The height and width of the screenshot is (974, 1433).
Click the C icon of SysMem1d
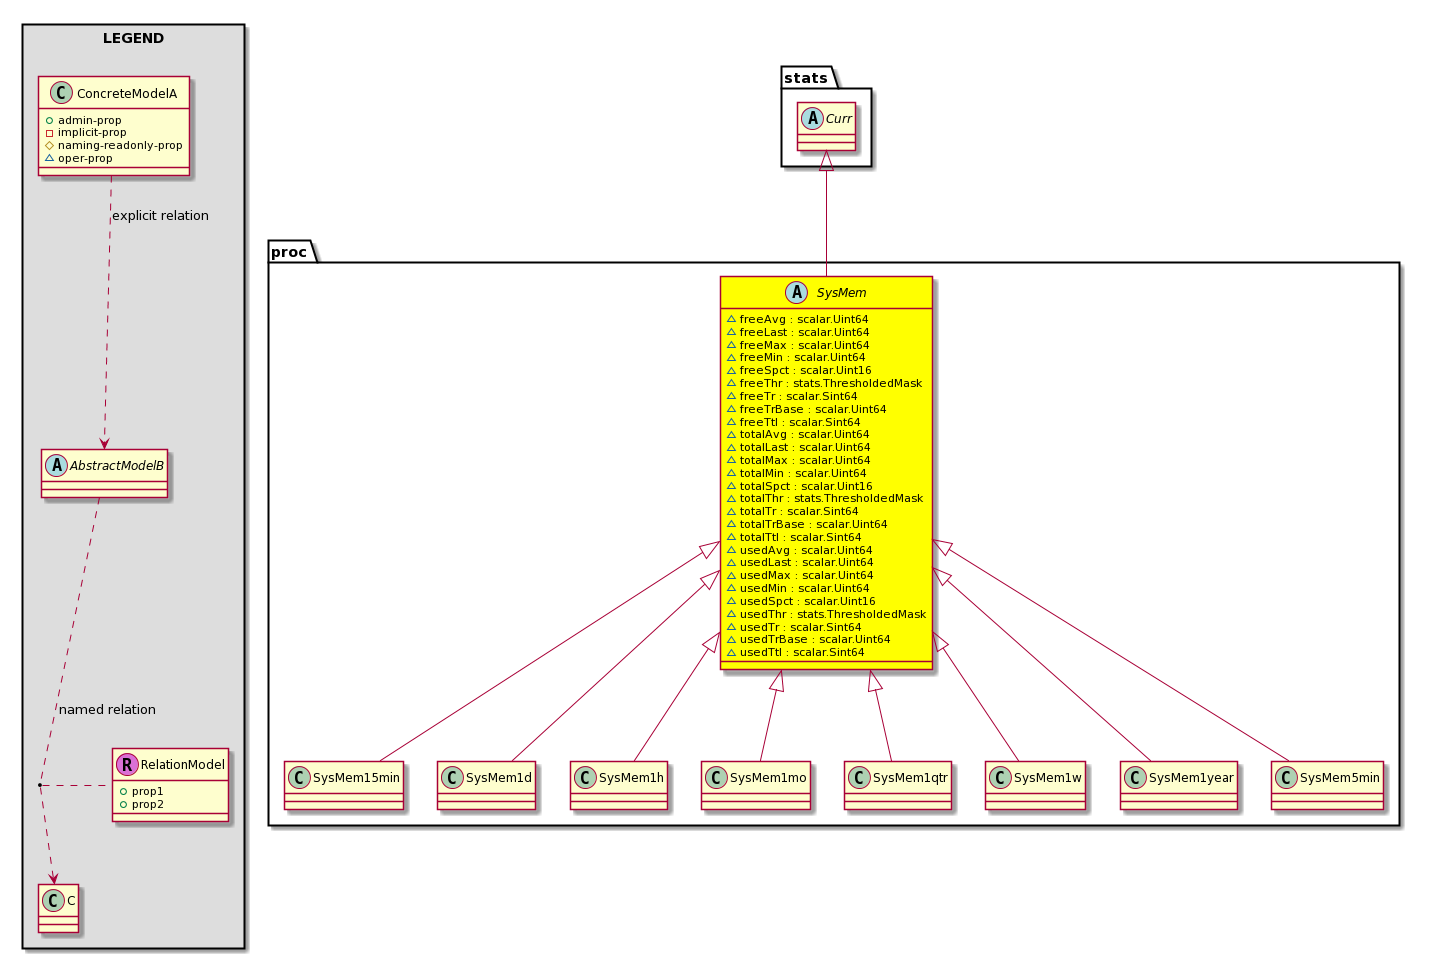[452, 777]
